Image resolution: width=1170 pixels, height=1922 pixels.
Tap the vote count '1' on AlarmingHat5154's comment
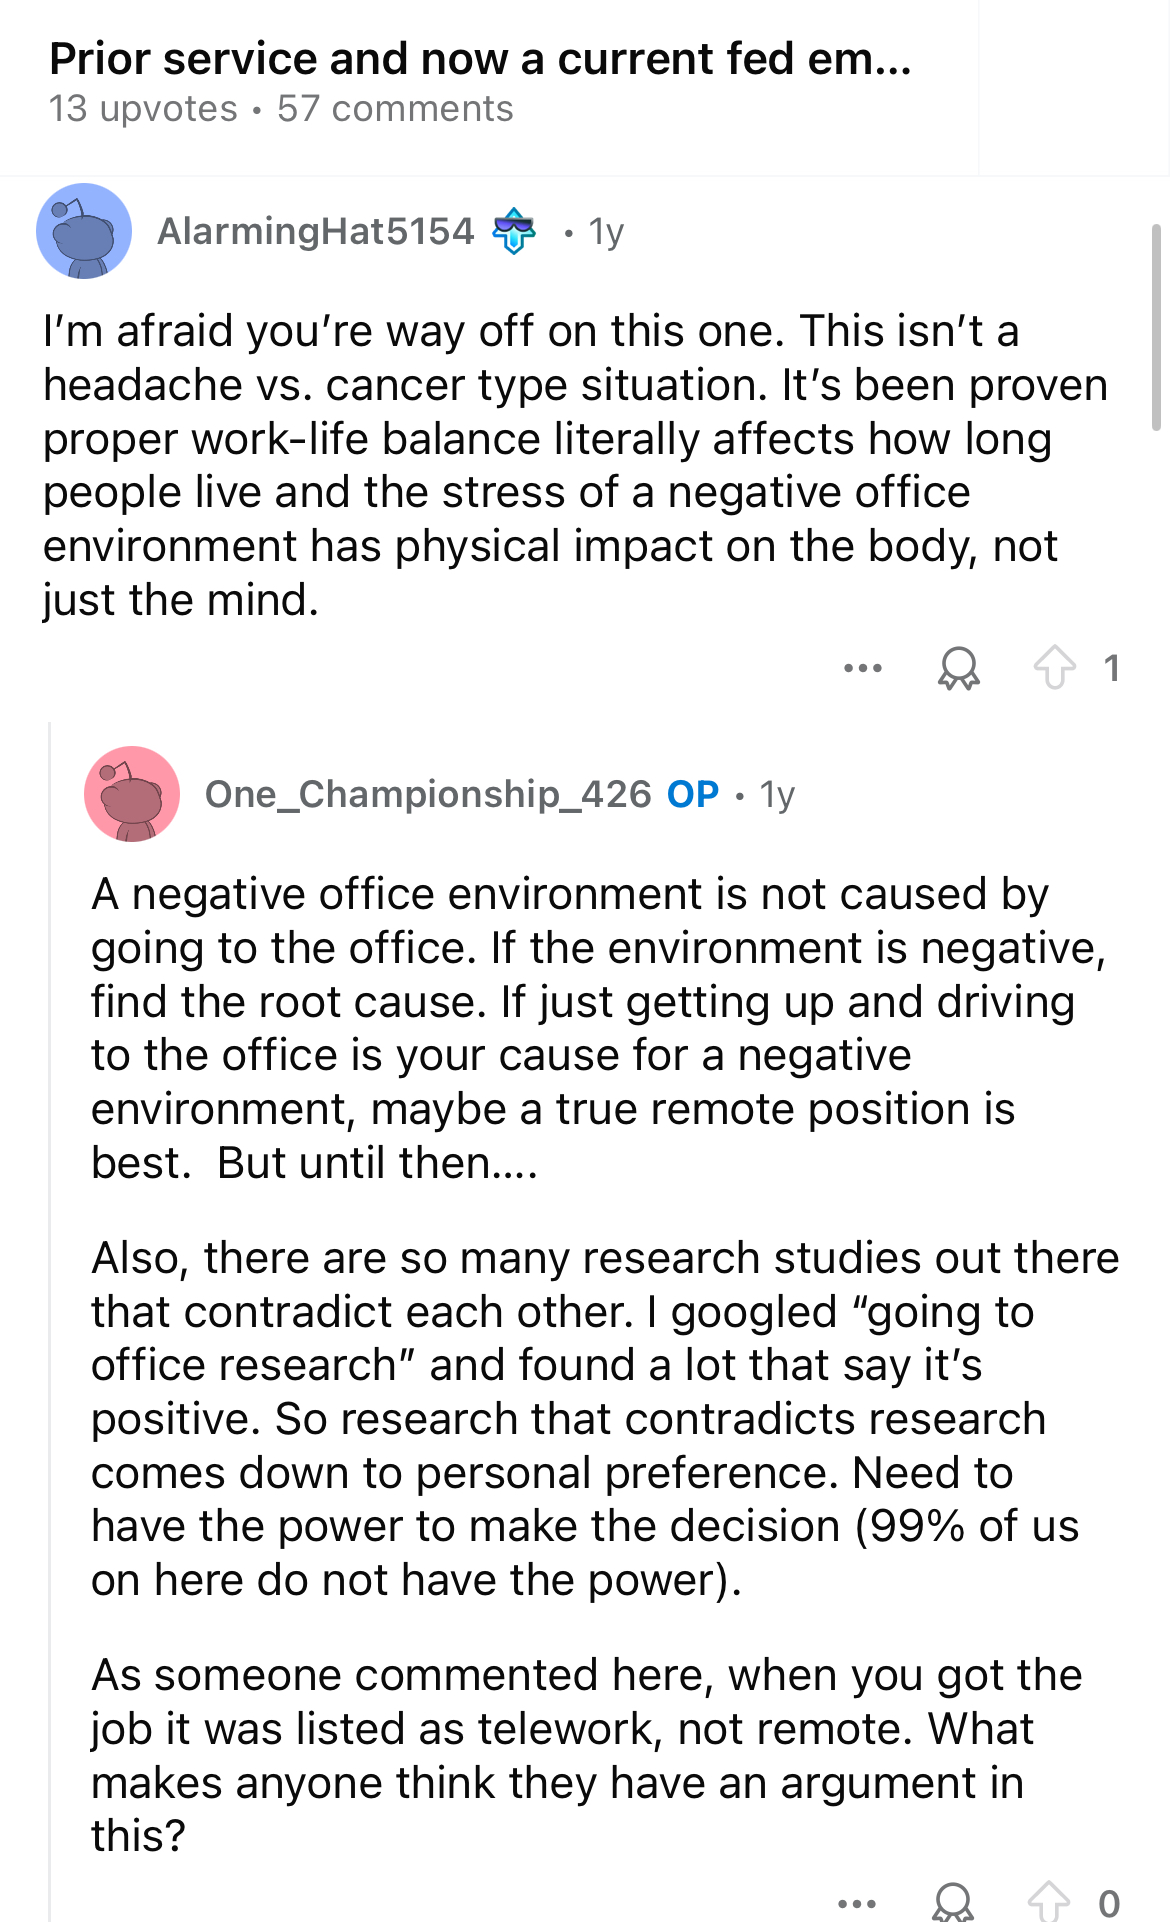[x=1111, y=668]
